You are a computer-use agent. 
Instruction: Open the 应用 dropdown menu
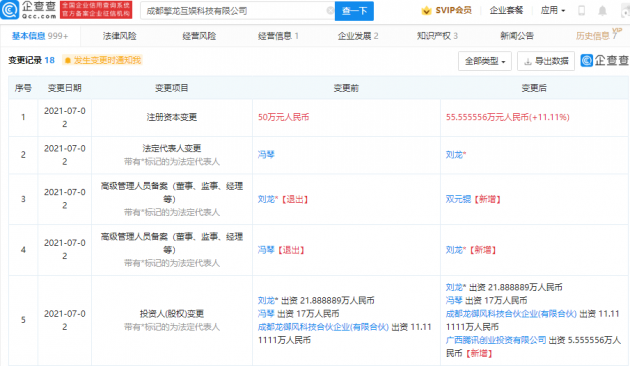point(552,10)
